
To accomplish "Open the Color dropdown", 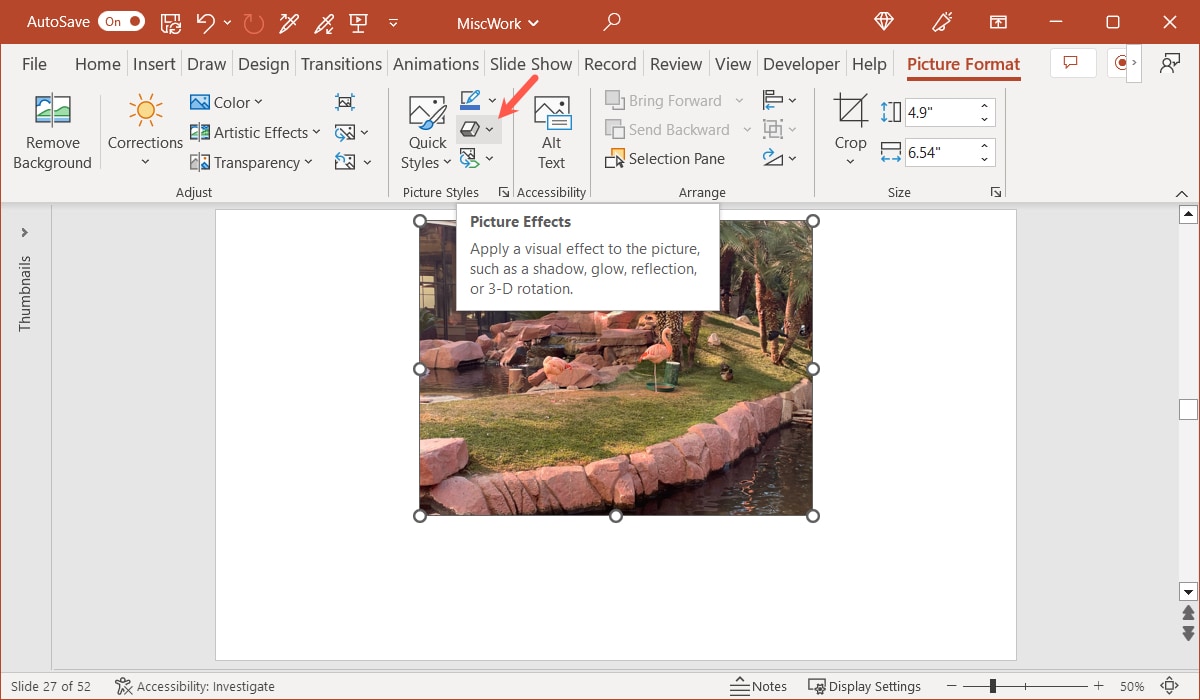I will pos(227,101).
